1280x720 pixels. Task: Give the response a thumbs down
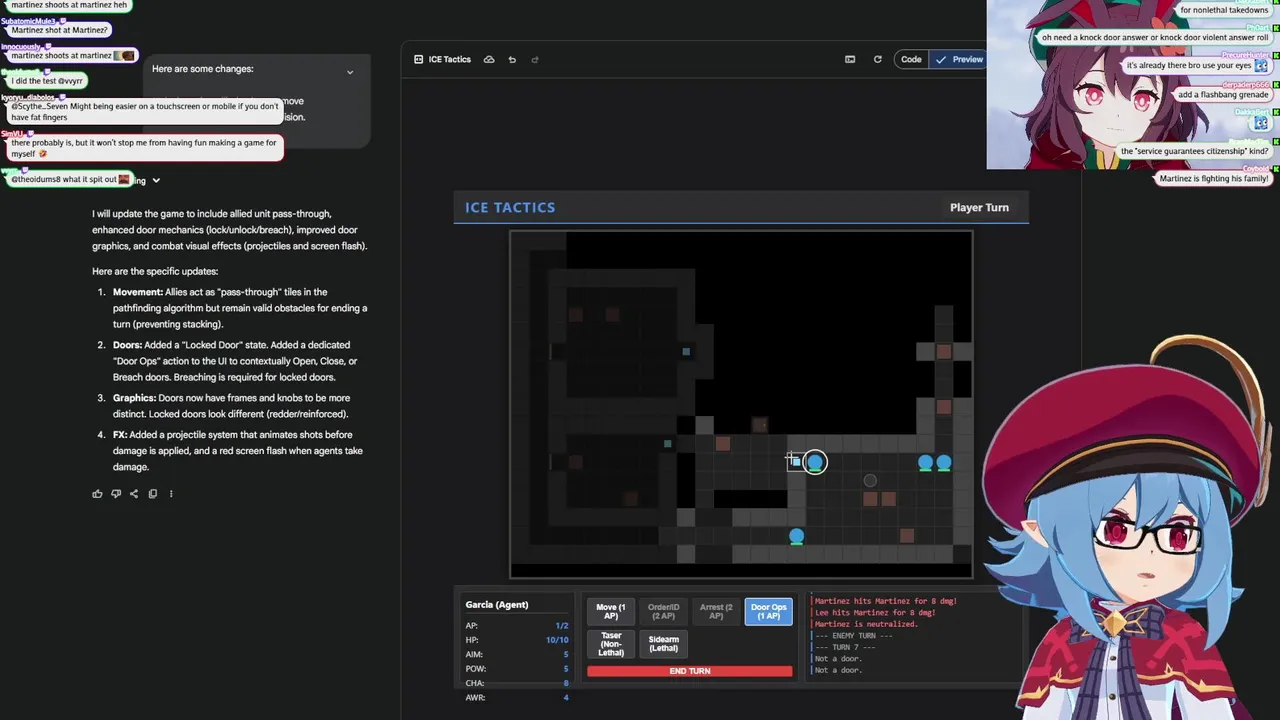pos(116,493)
